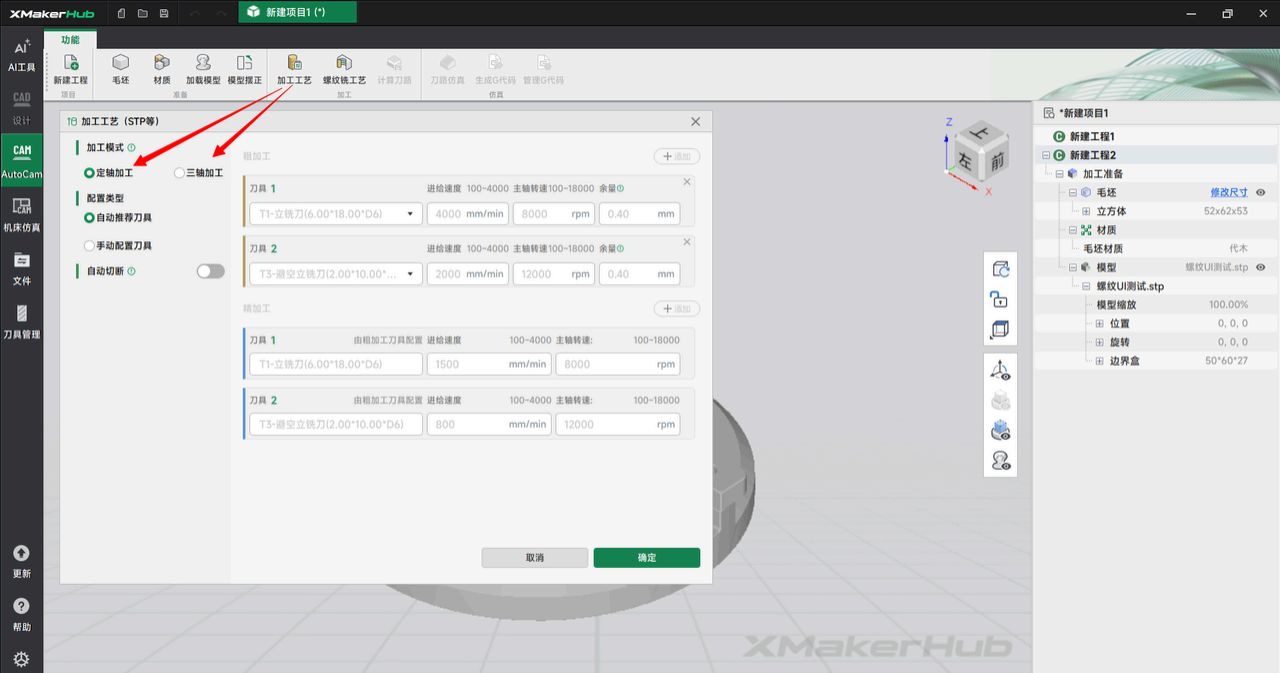Open 机床仿真 machine simulation module
Image resolution: width=1280 pixels, height=673 pixels.
tap(21, 215)
